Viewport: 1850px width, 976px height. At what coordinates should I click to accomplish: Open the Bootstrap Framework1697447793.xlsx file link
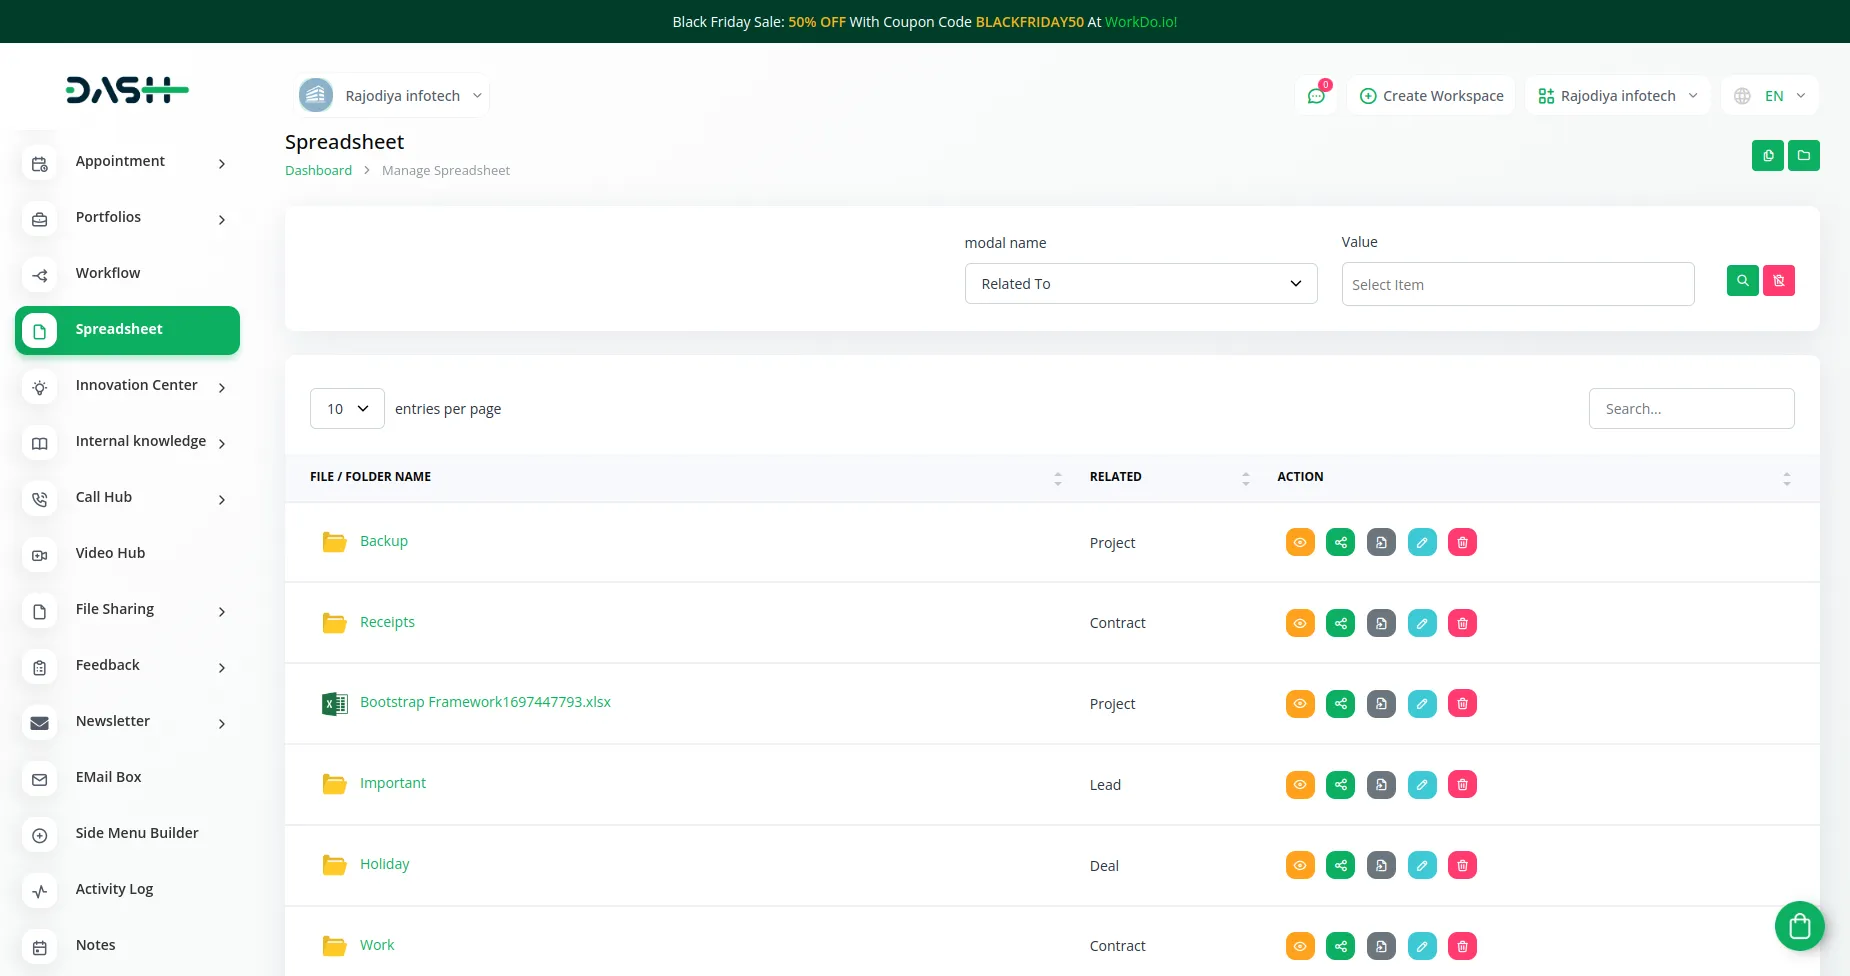pyautogui.click(x=485, y=702)
